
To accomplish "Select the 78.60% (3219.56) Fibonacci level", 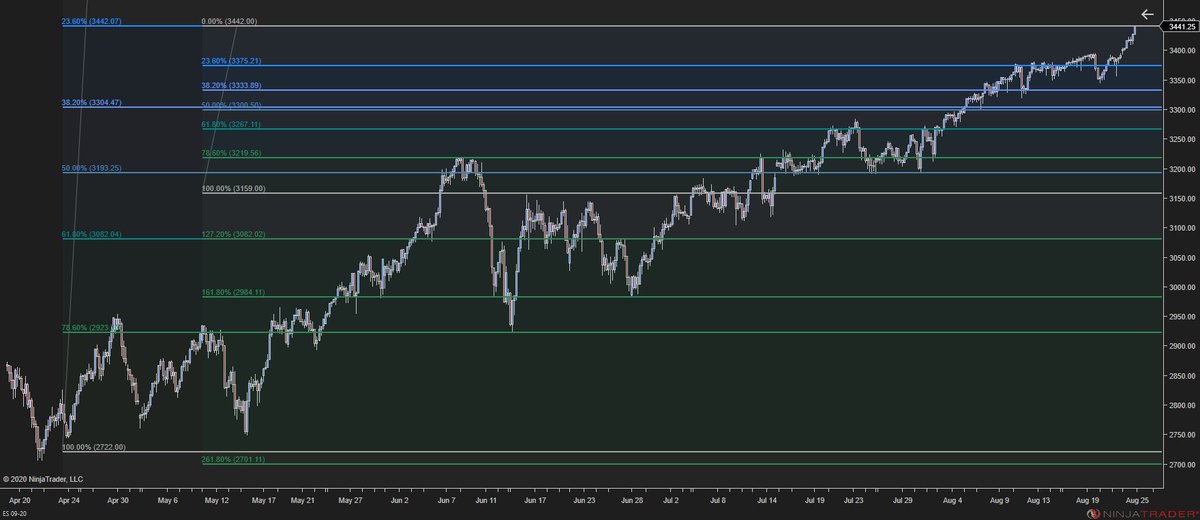I will click(233, 153).
